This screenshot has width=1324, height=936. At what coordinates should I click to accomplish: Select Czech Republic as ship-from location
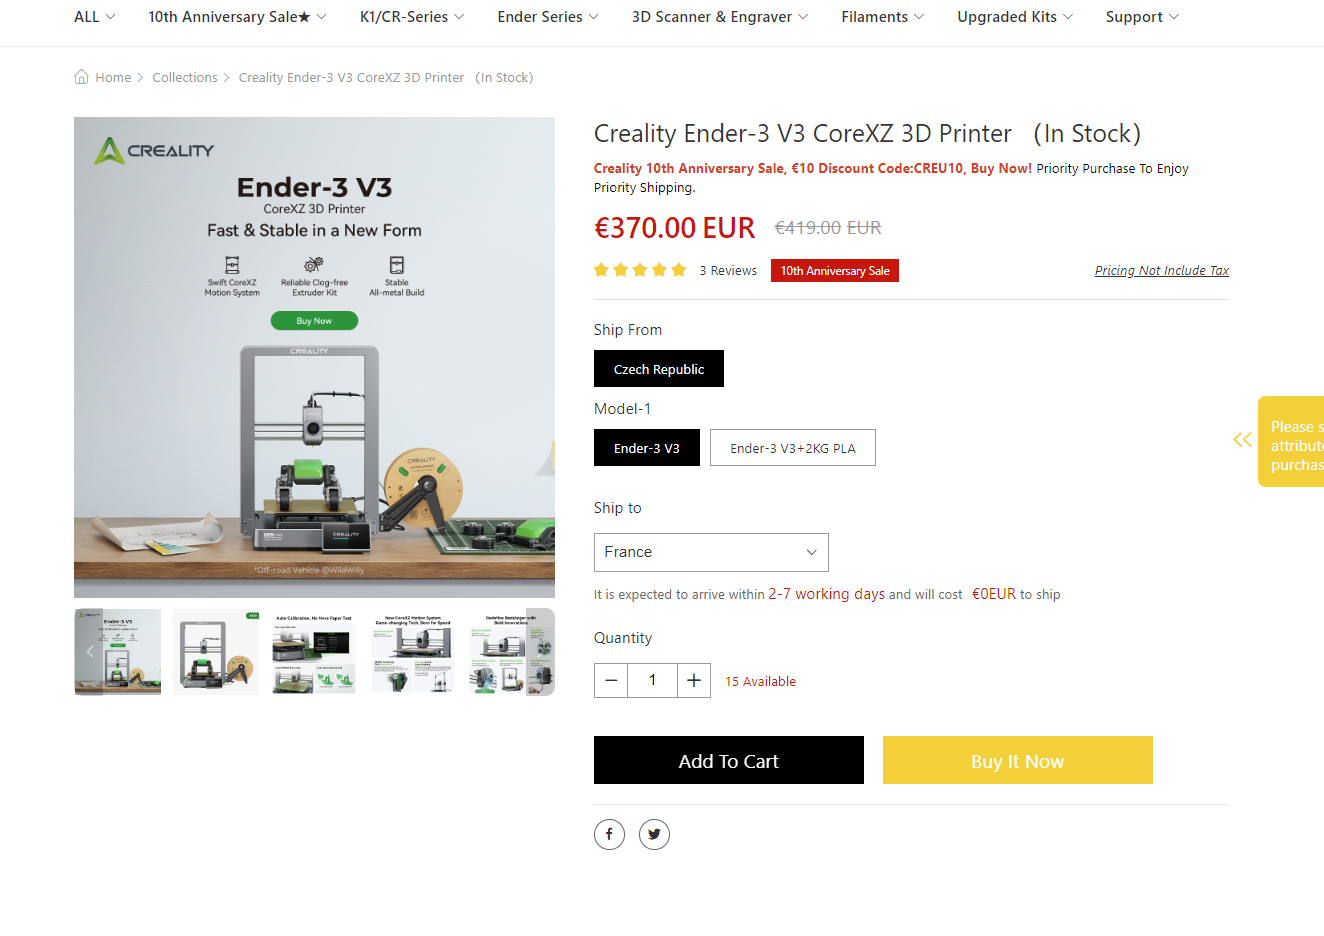tap(659, 369)
